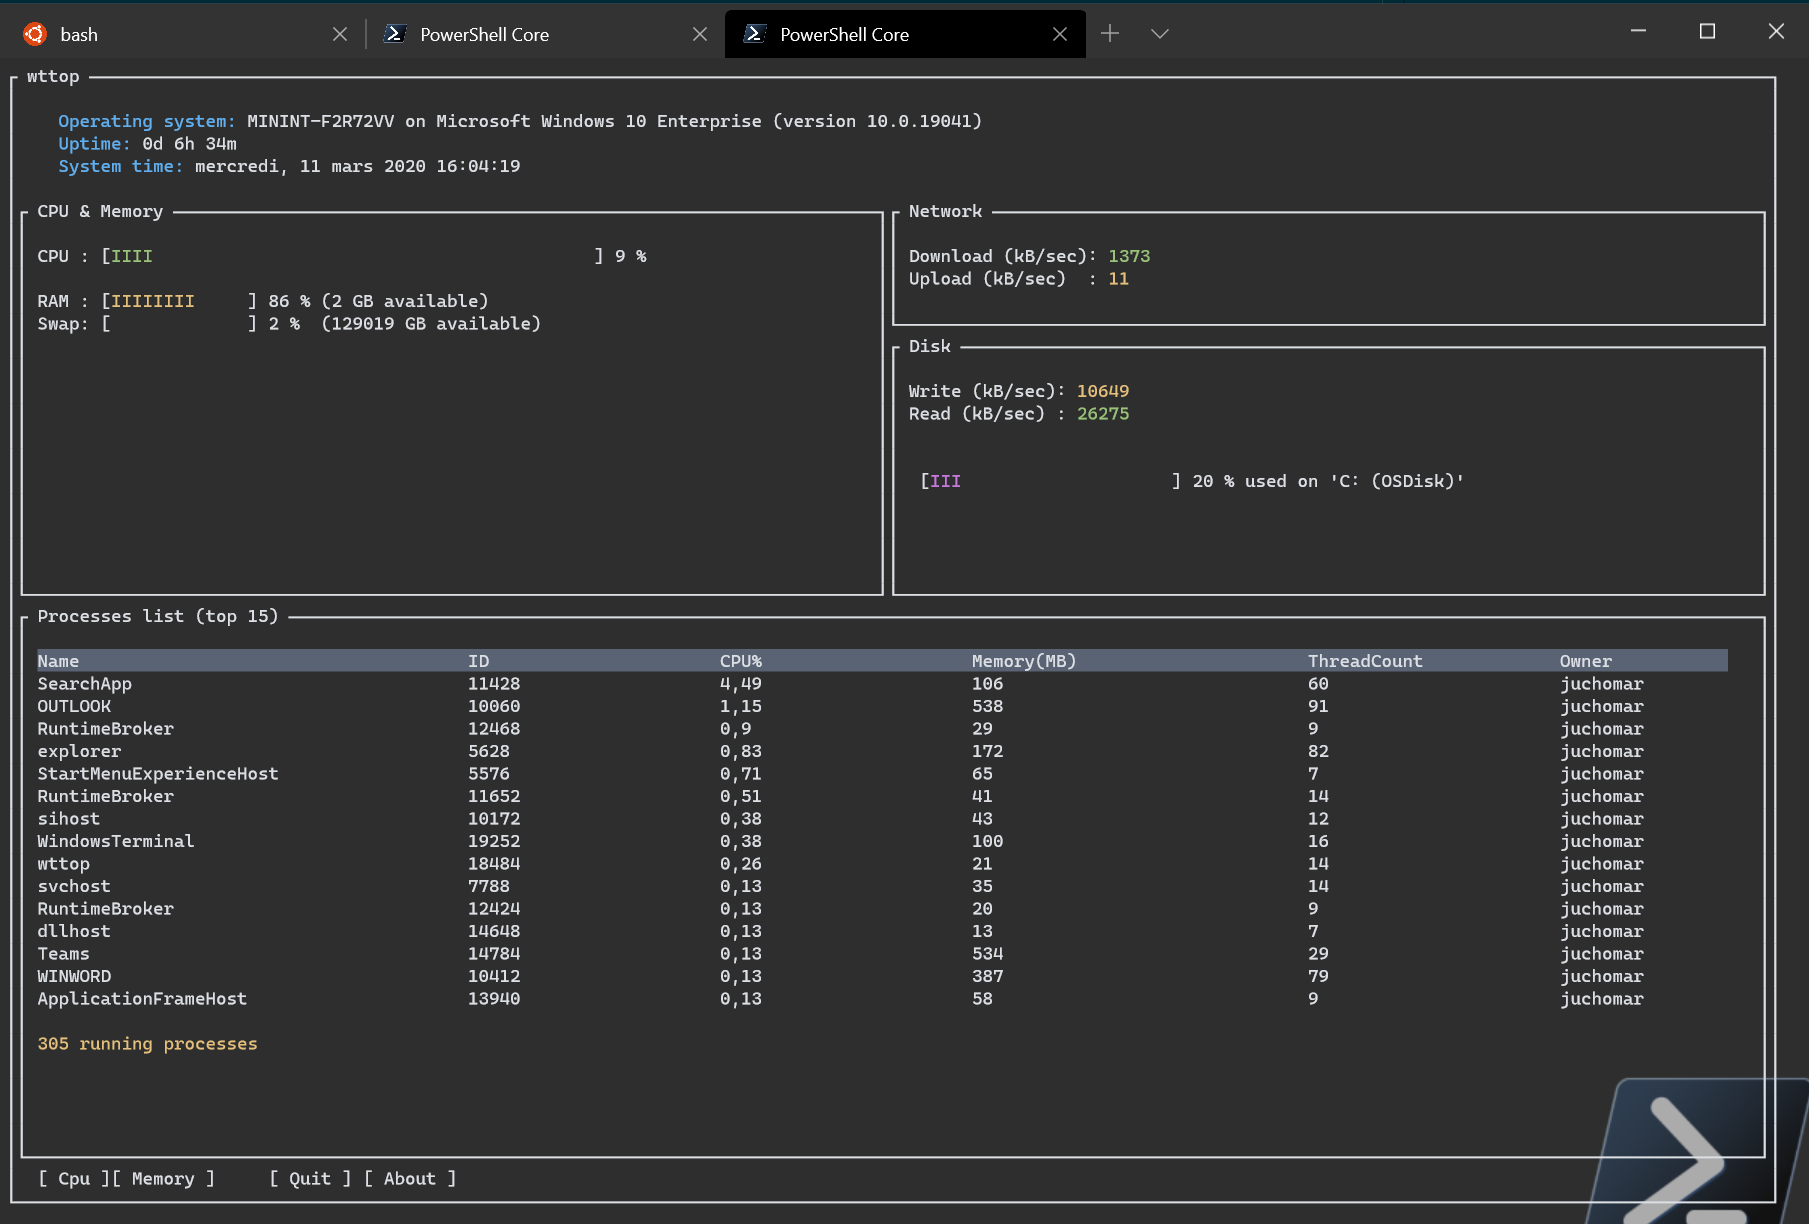Click the C: disk usage bar

click(x=1050, y=481)
